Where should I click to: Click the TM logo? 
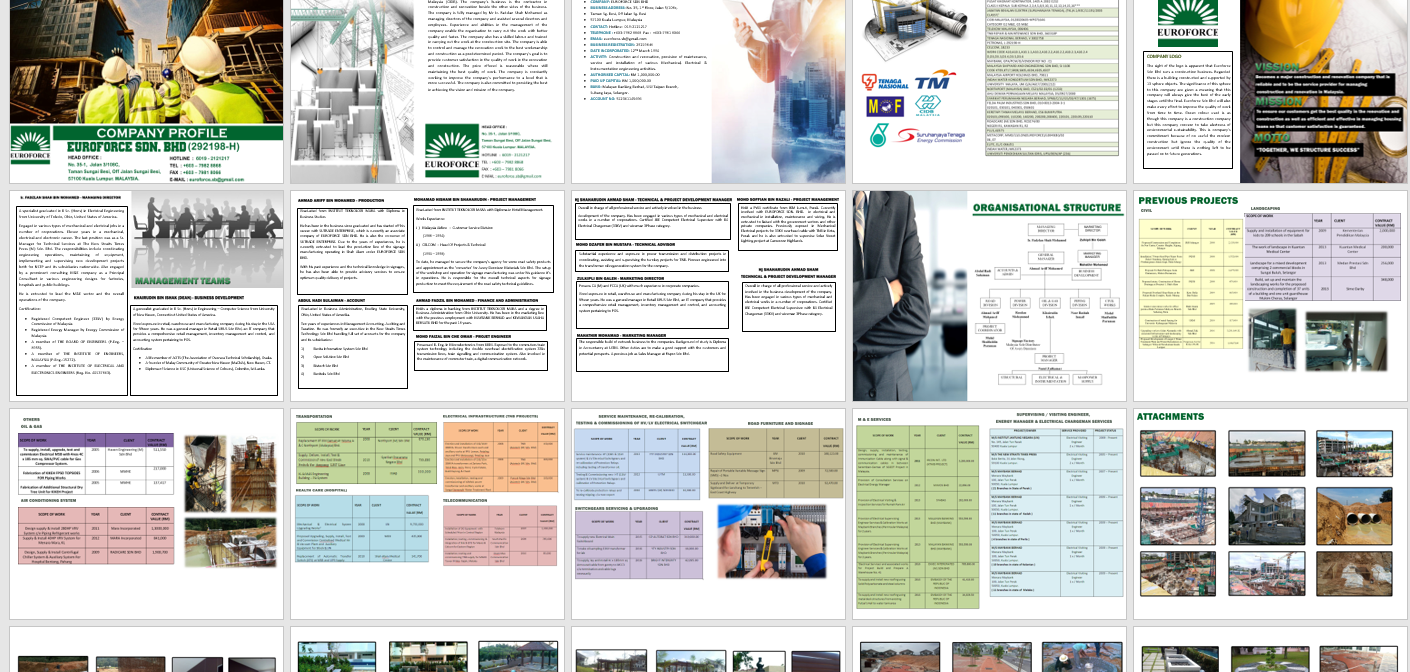click(937, 80)
